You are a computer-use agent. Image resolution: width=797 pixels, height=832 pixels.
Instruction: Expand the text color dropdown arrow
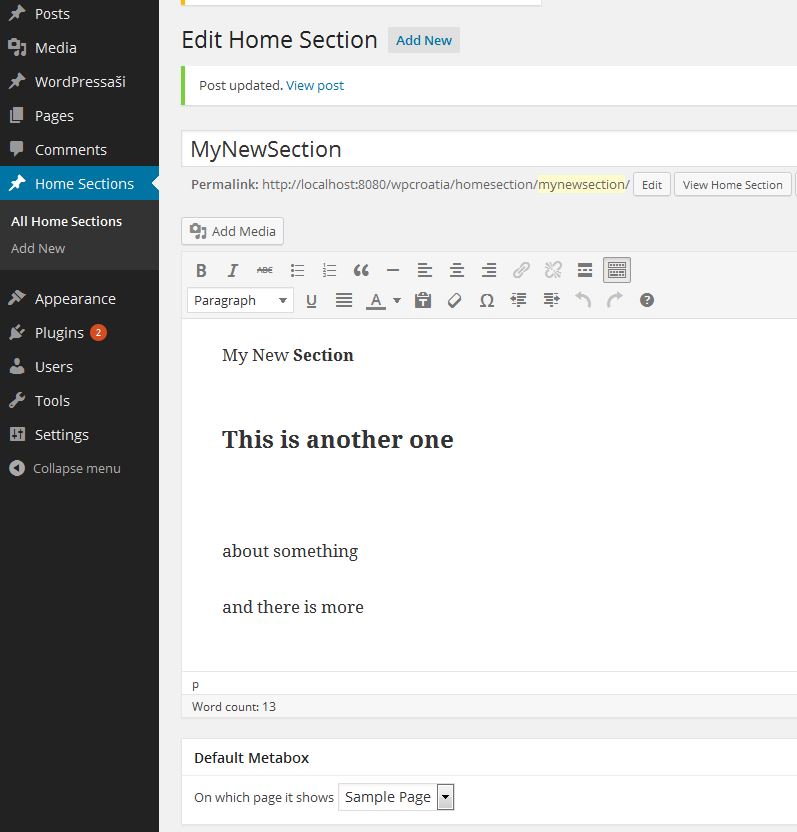tap(396, 301)
